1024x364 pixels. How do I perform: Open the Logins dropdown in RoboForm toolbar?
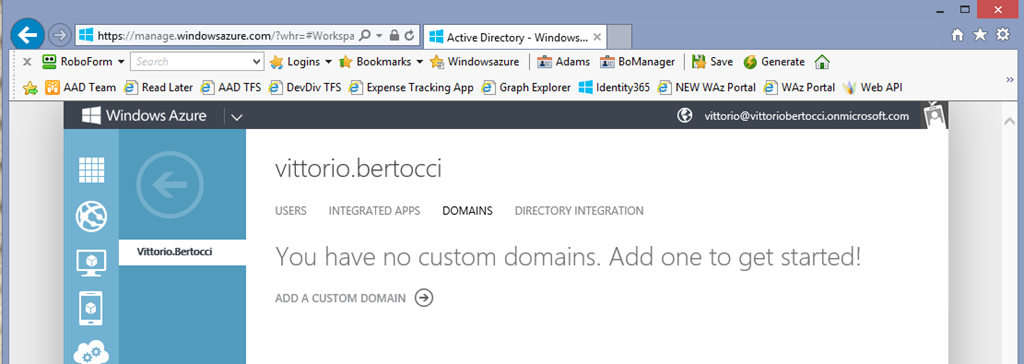tap(301, 62)
